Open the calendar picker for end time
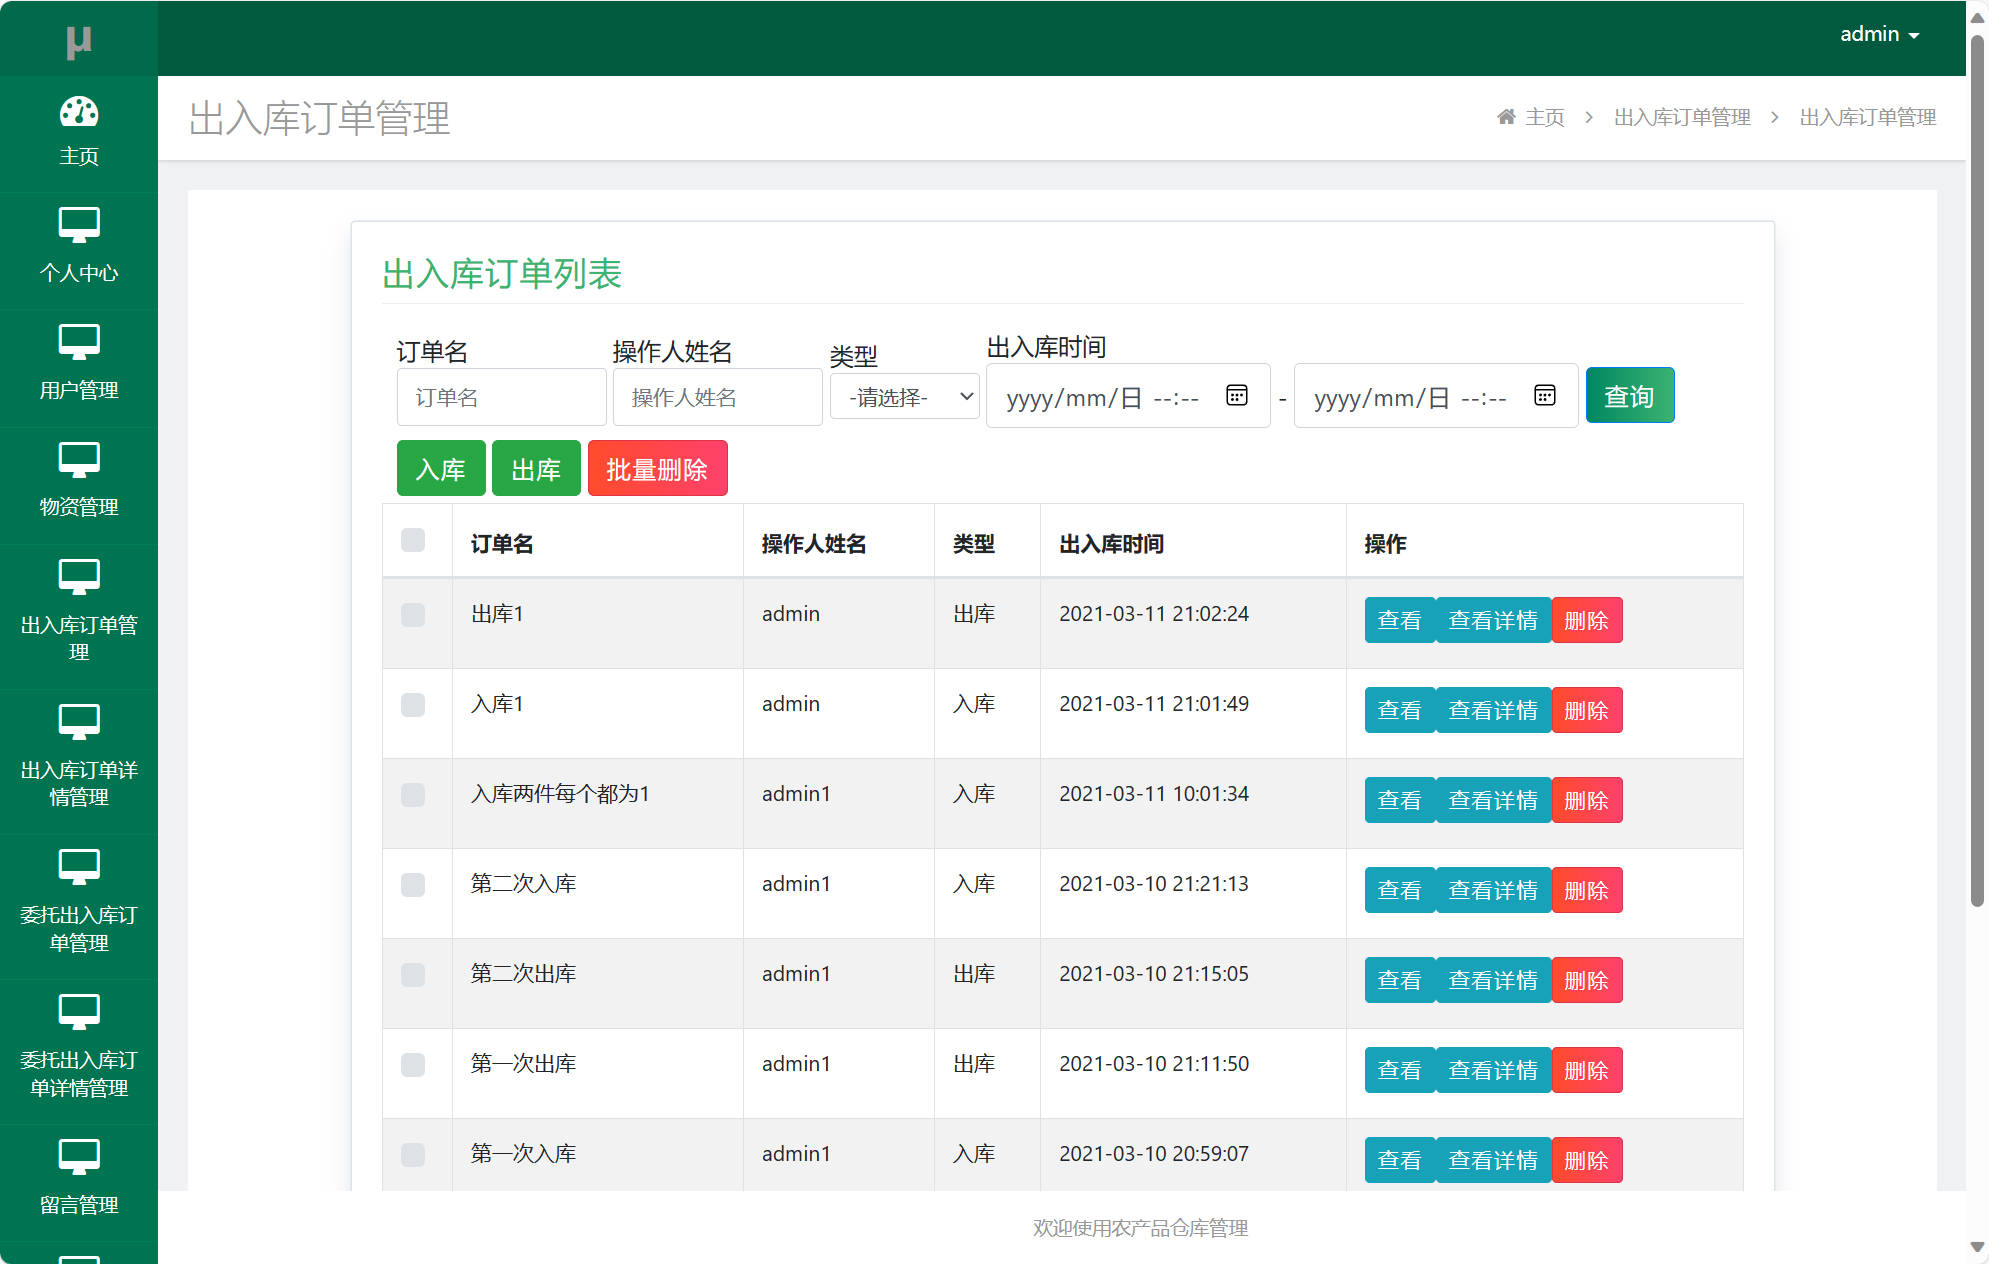This screenshot has width=1989, height=1264. (x=1544, y=395)
